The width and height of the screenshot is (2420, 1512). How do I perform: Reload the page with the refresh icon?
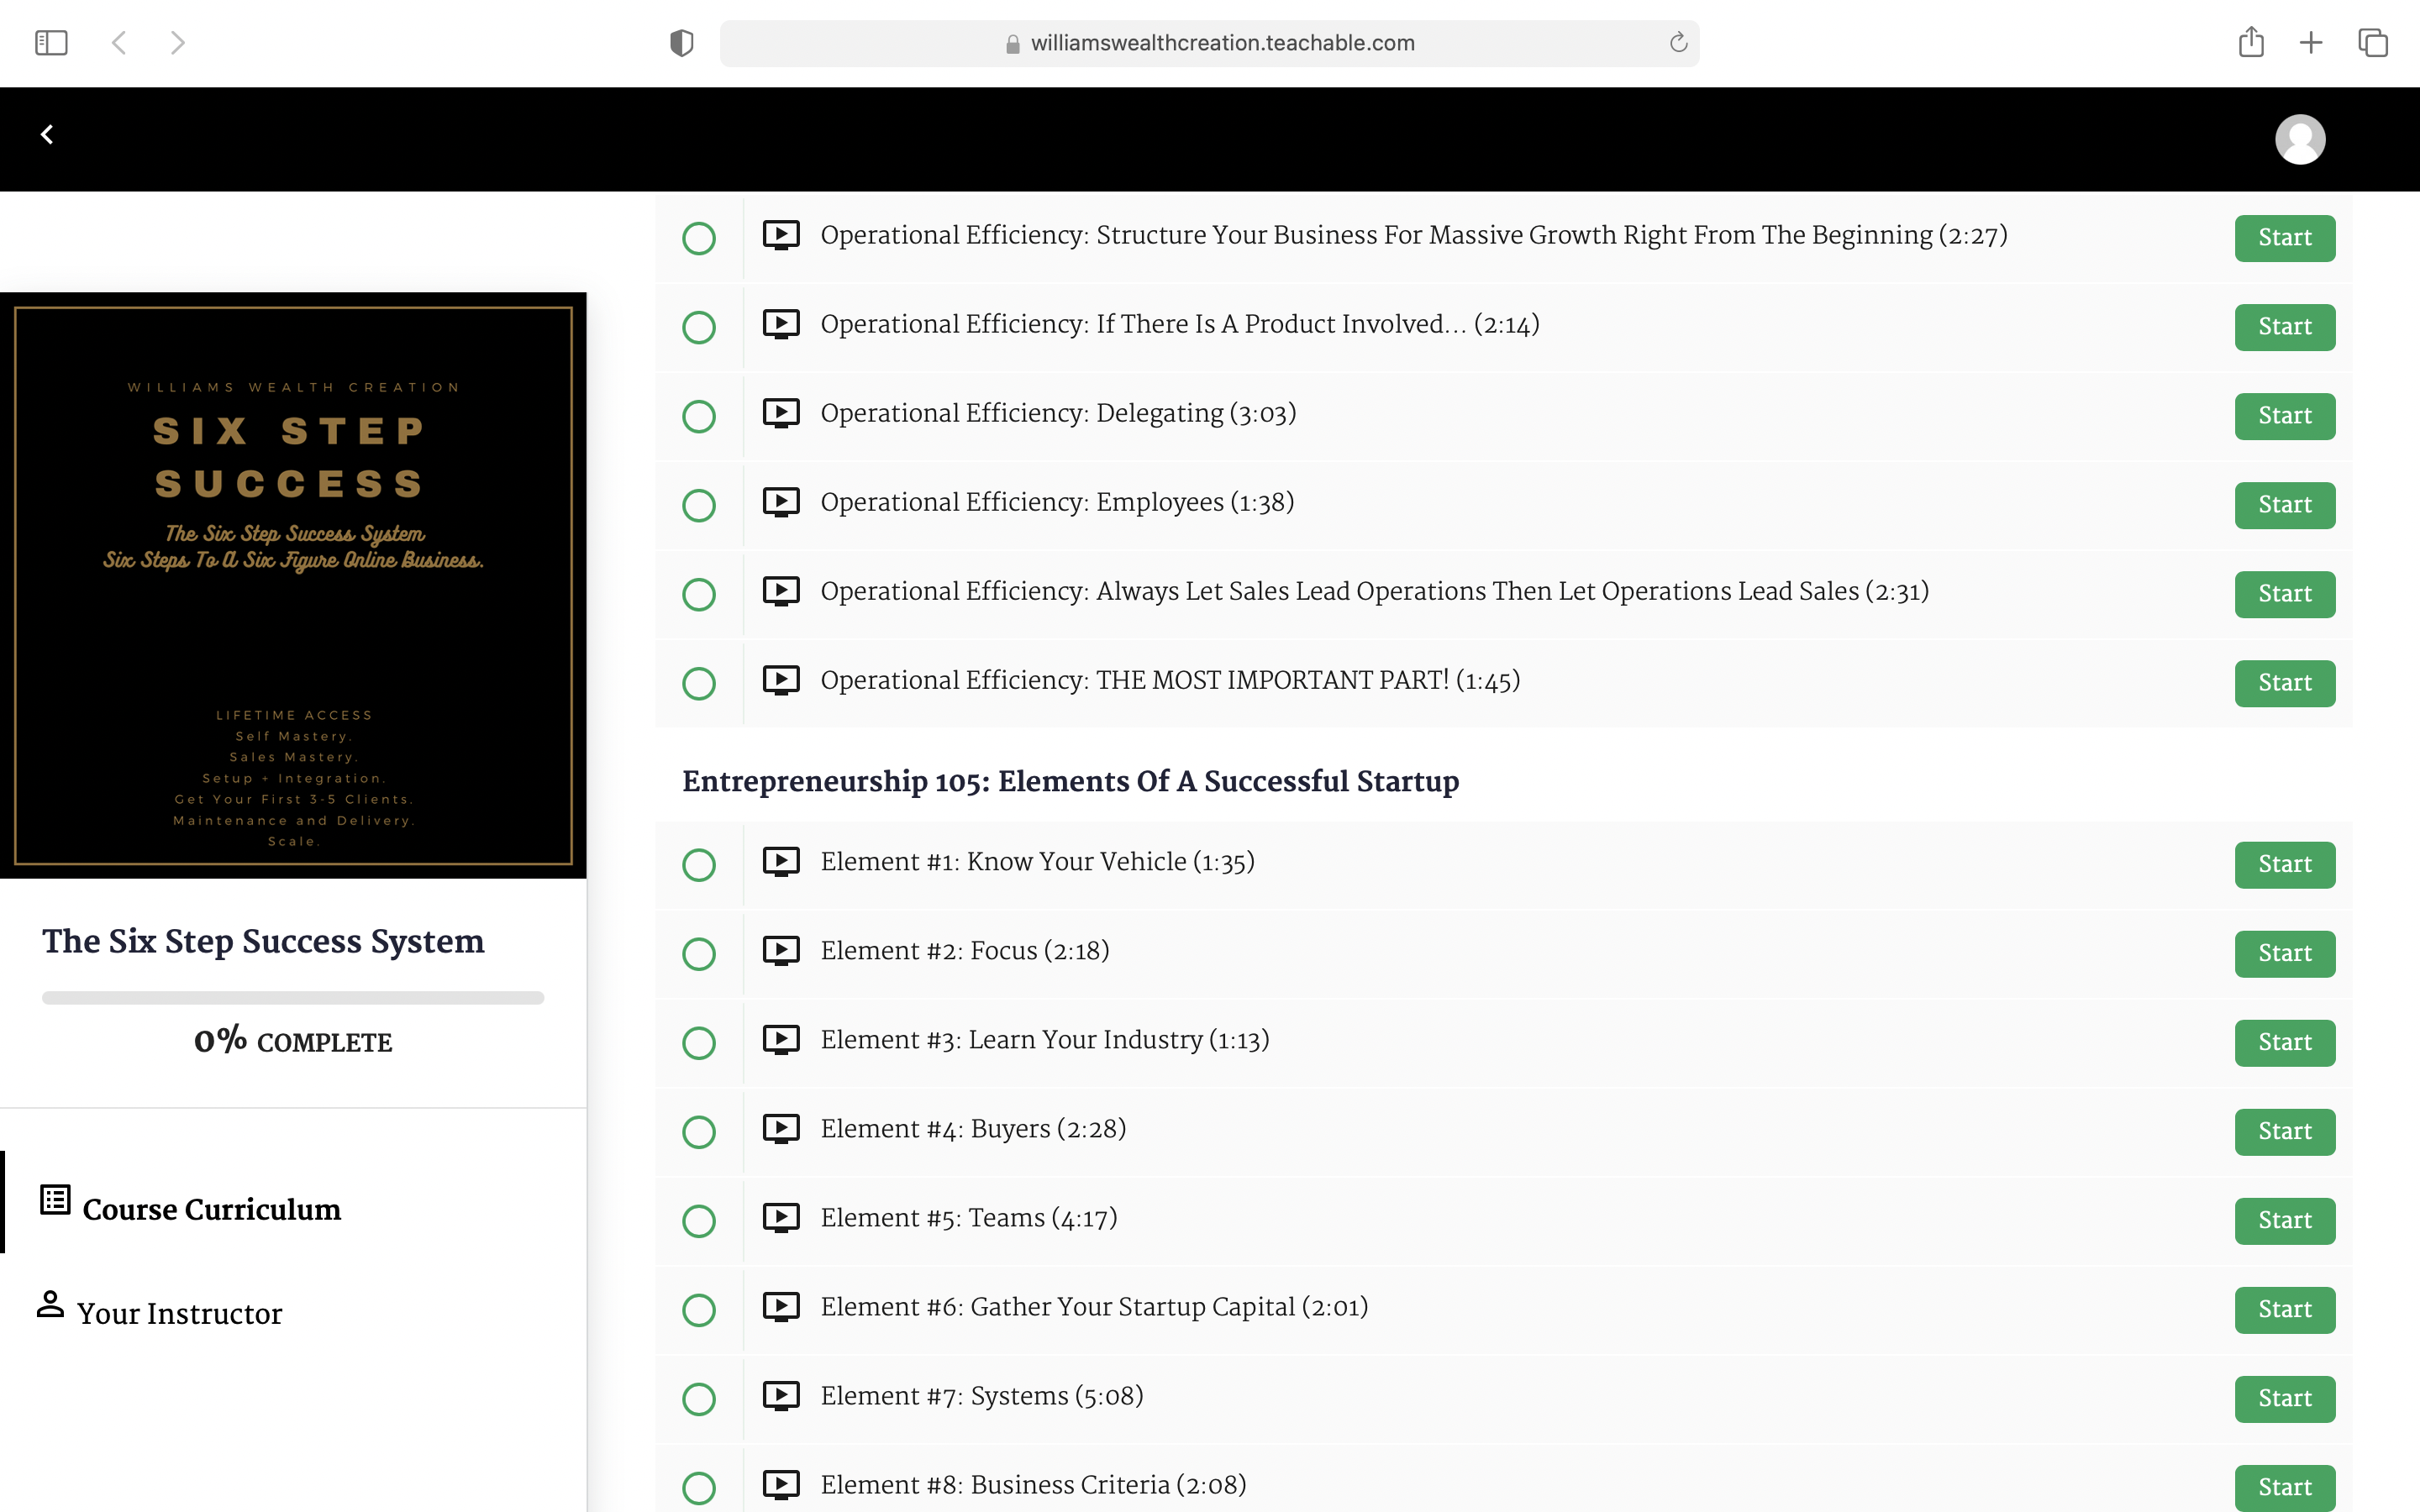1678,43
